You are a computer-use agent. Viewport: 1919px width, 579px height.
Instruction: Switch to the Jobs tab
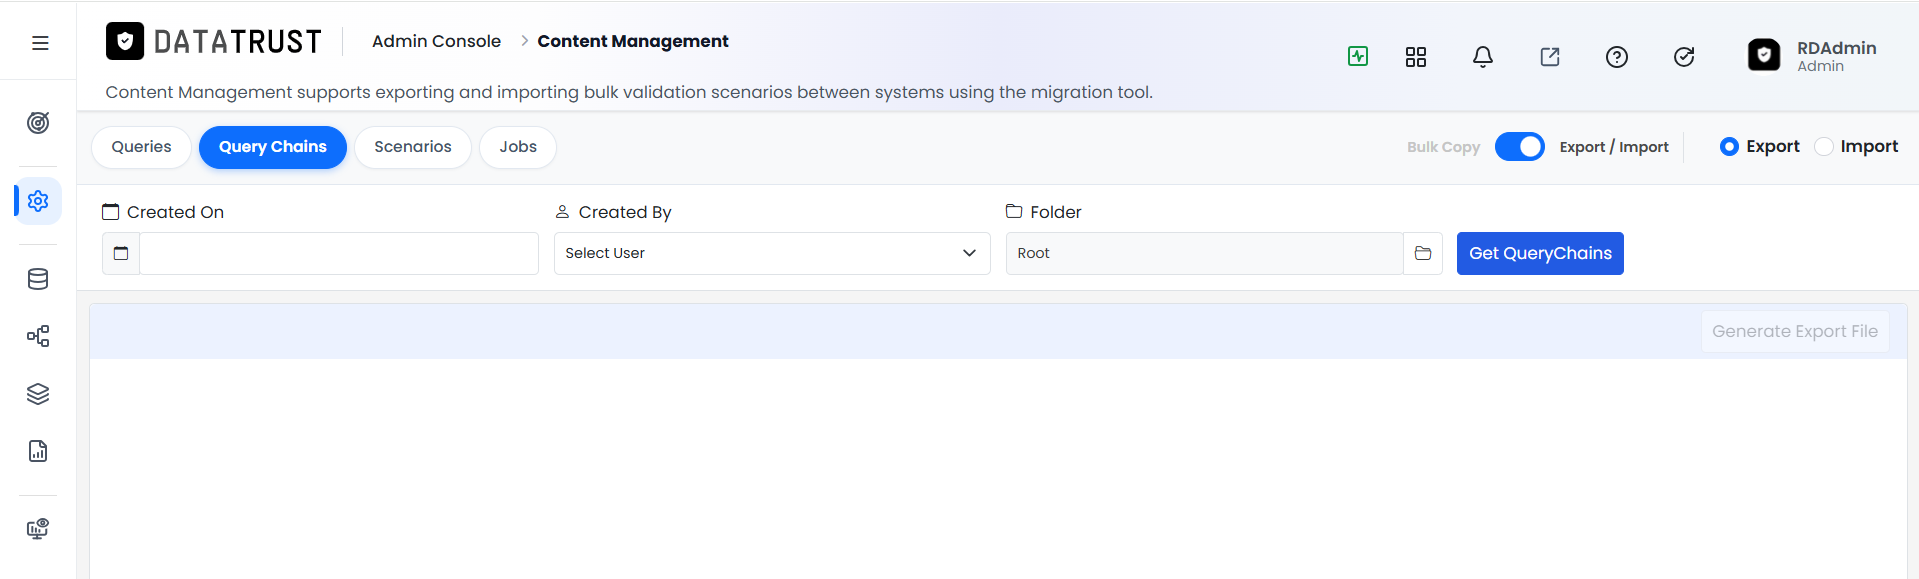tap(518, 147)
